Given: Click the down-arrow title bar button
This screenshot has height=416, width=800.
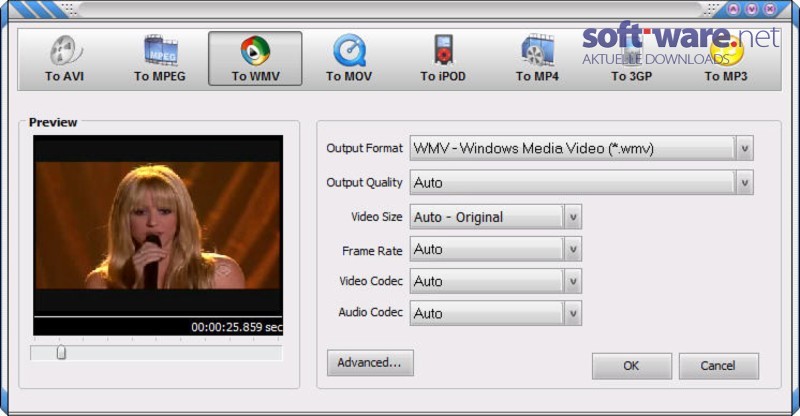Looking at the screenshot, I should coord(752,9).
